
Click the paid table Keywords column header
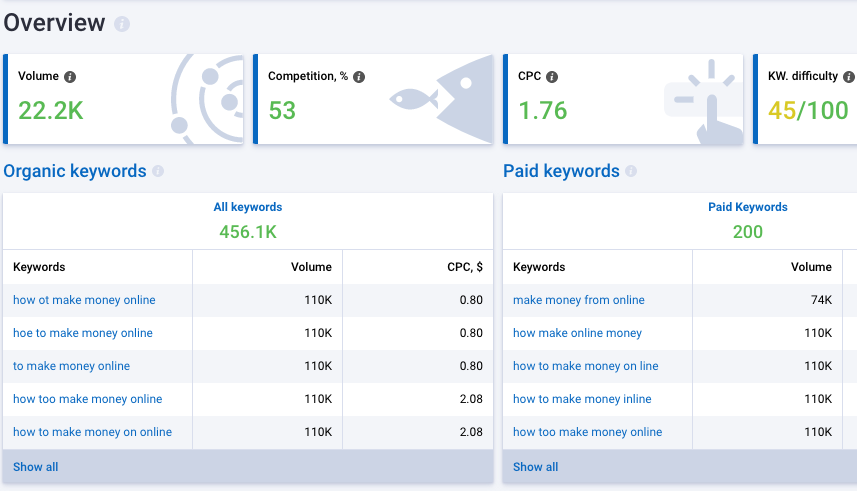pos(539,267)
